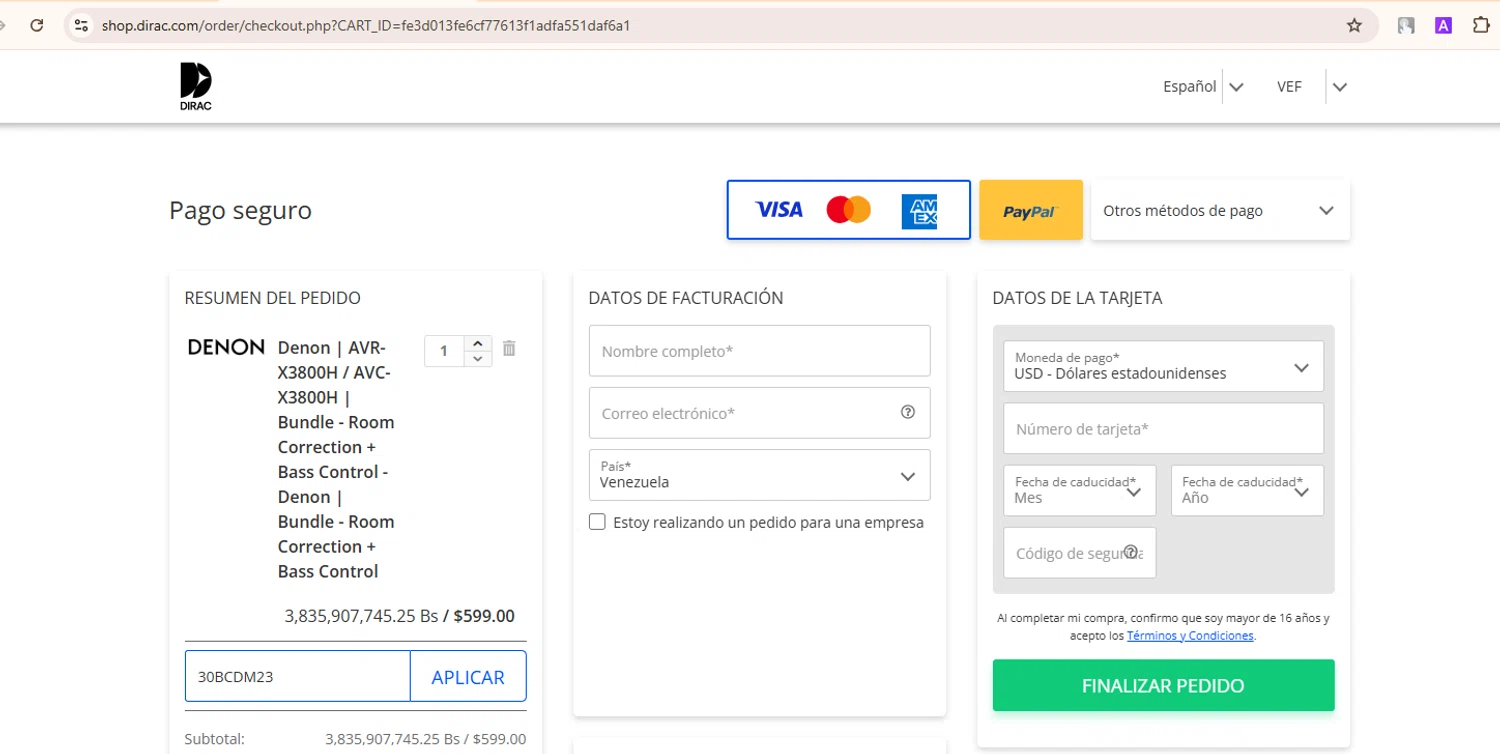The height and width of the screenshot is (754, 1500).
Task: Open the Términos y Condiciones link
Action: pos(1190,636)
